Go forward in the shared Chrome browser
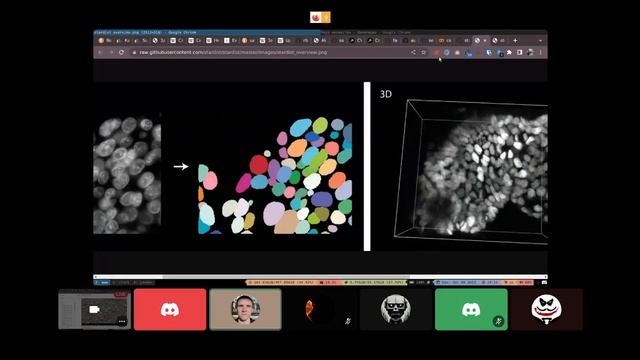The height and width of the screenshot is (360, 640). point(111,52)
